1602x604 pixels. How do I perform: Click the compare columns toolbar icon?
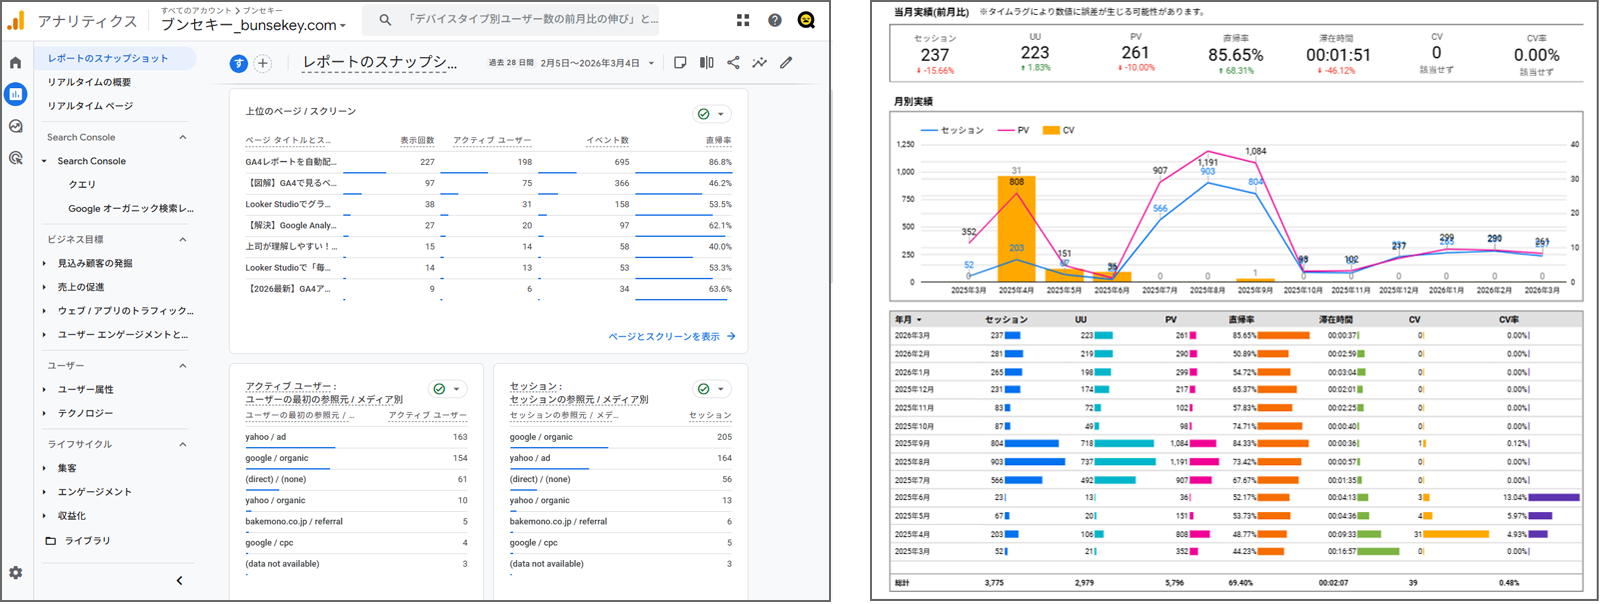707,63
